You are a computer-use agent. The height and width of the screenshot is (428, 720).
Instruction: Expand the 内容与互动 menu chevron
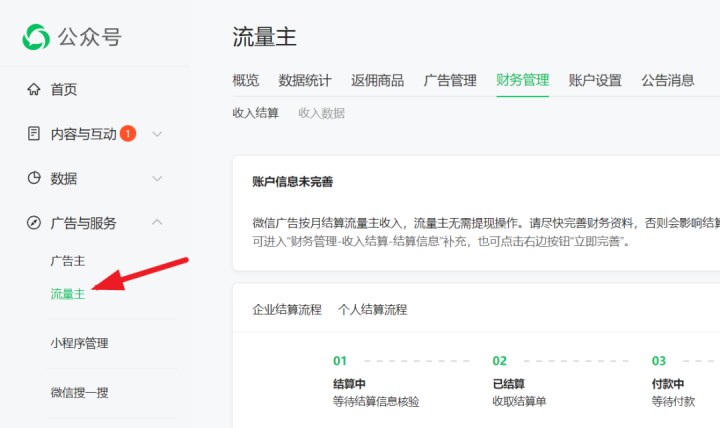click(157, 133)
